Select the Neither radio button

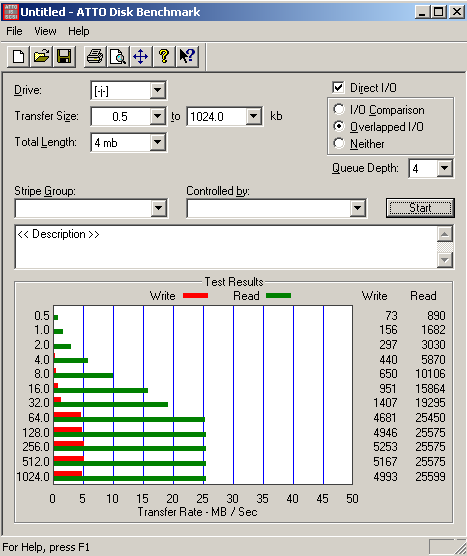click(x=339, y=143)
